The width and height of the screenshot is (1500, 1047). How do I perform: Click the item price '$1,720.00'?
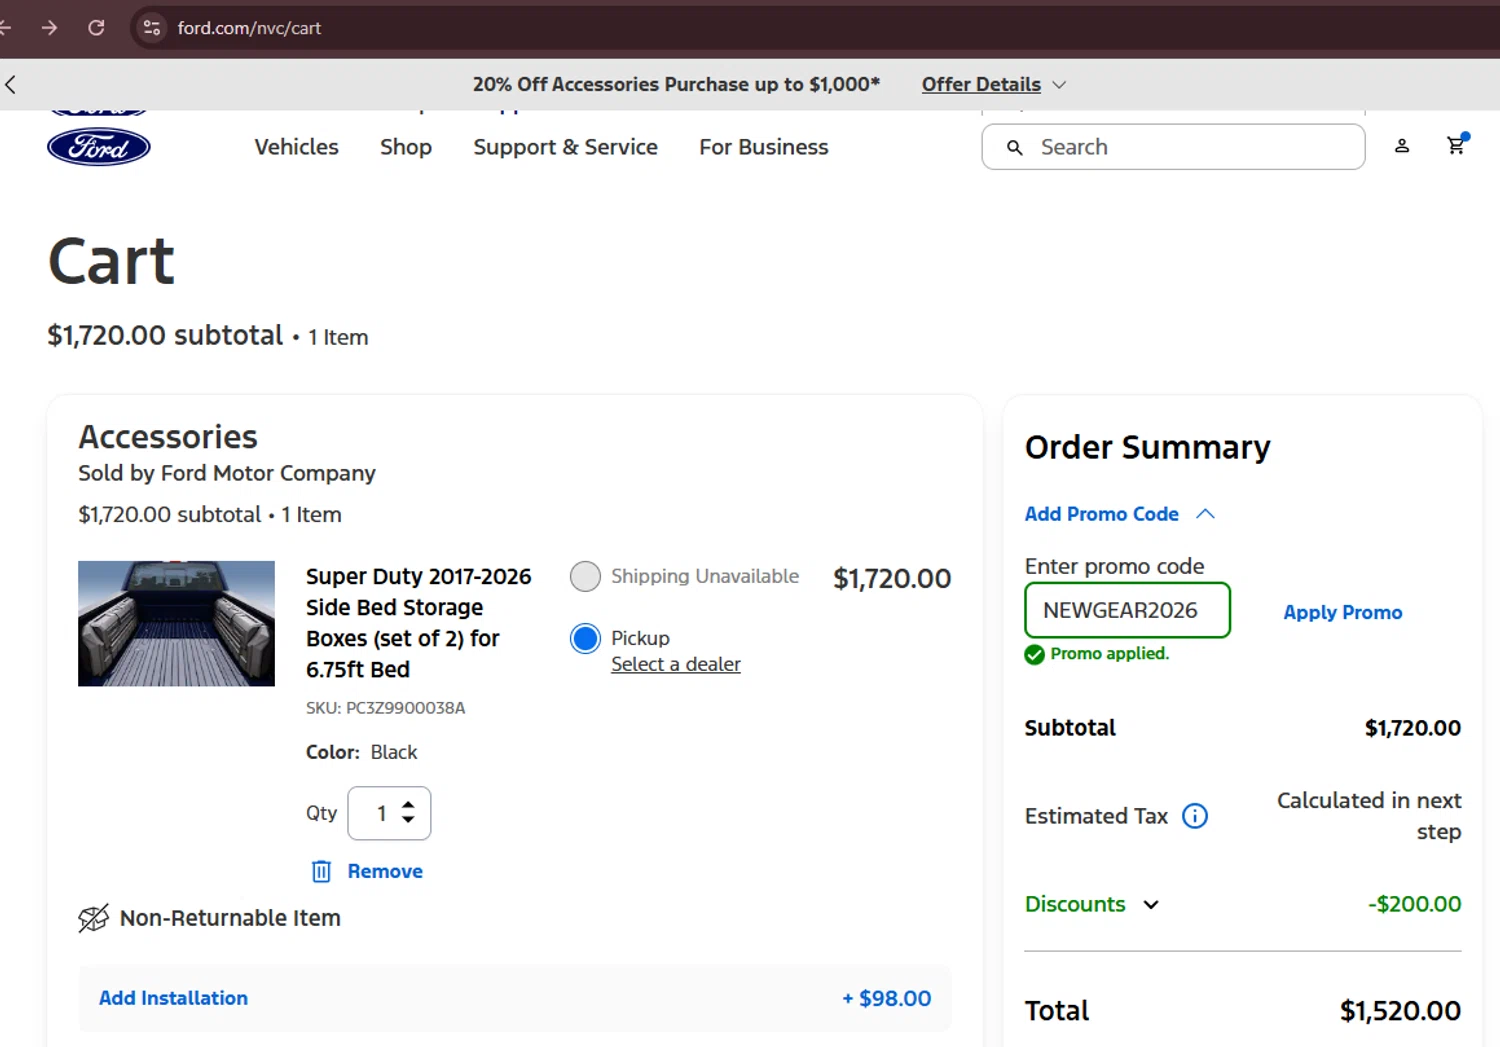pos(892,578)
